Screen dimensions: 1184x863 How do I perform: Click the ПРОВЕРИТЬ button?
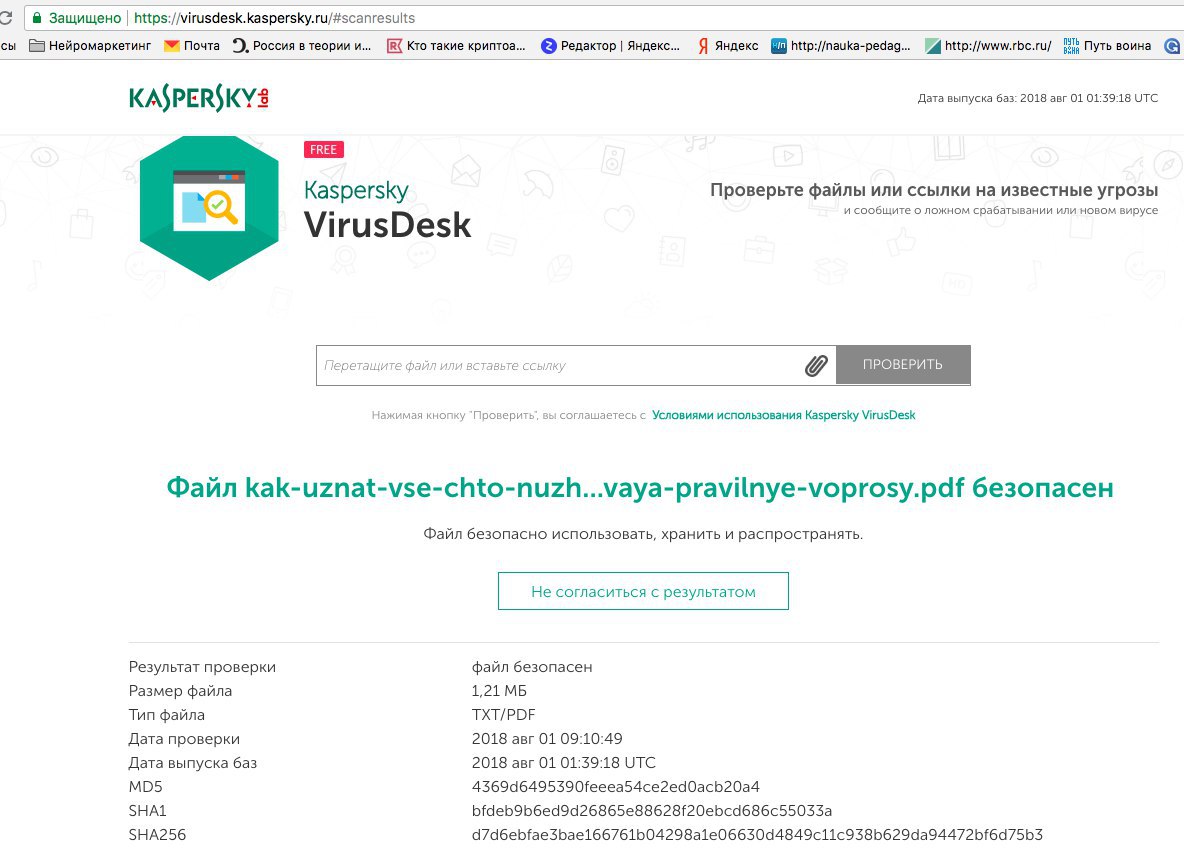(x=903, y=365)
